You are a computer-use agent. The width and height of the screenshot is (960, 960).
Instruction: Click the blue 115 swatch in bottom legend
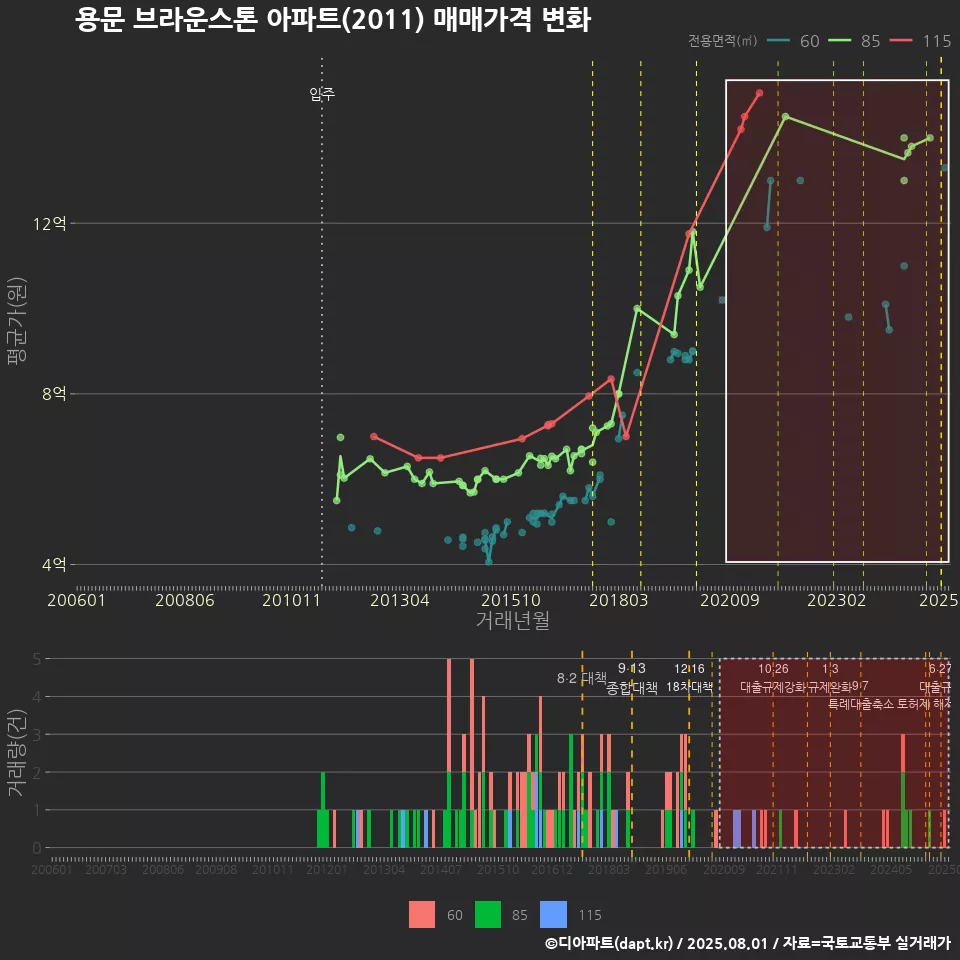(553, 915)
